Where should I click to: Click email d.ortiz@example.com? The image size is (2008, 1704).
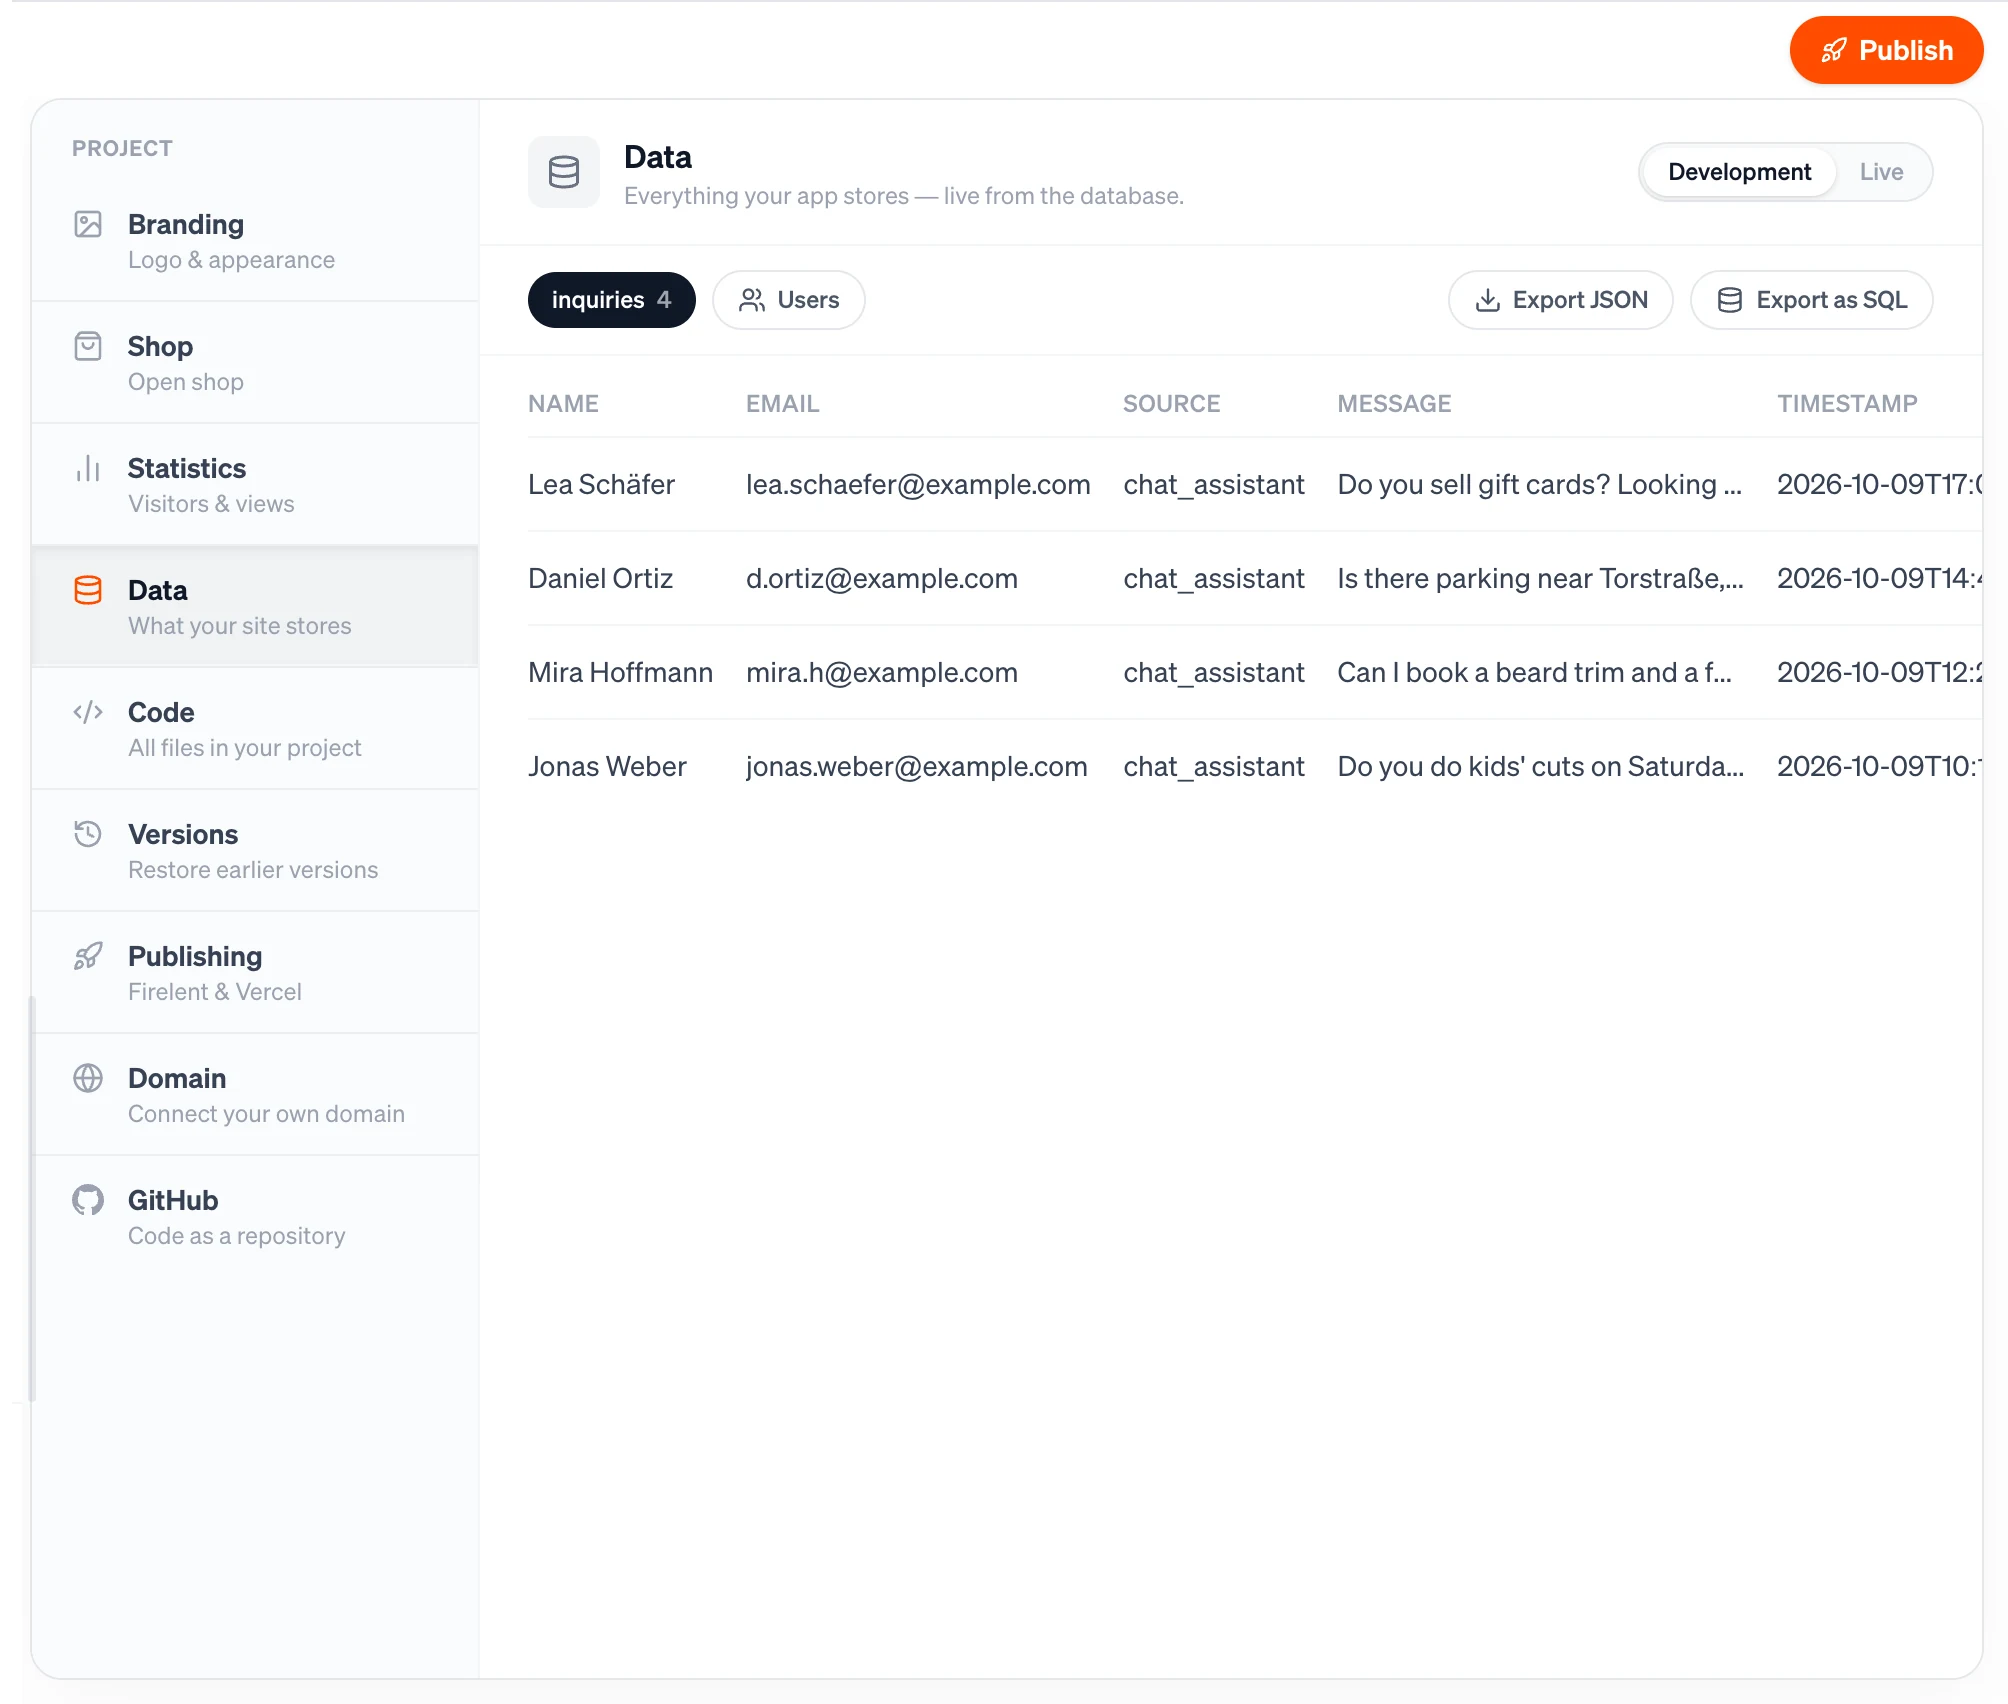(x=882, y=579)
